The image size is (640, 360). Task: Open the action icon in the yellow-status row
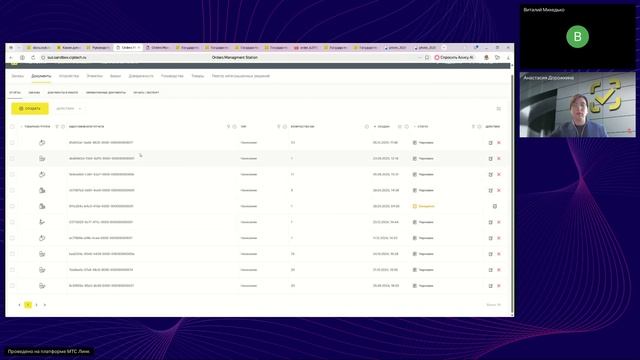point(495,206)
